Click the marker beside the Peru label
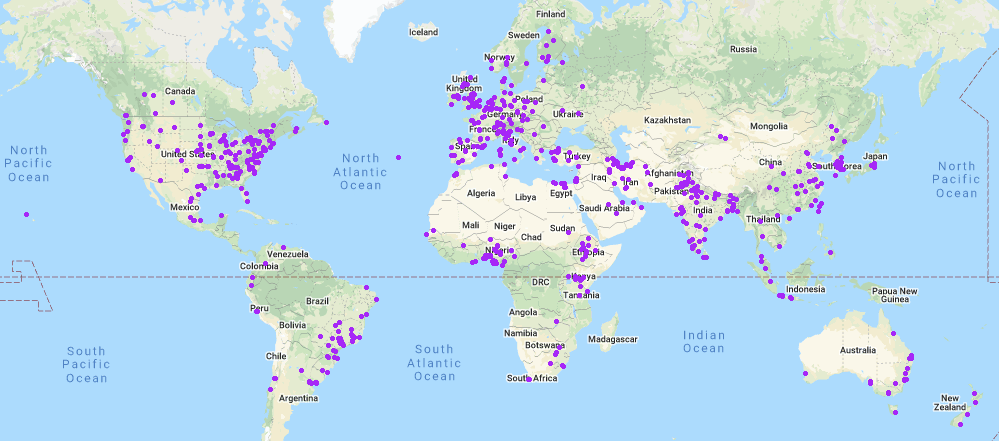The height and width of the screenshot is (441, 999). pyautogui.click(x=258, y=311)
